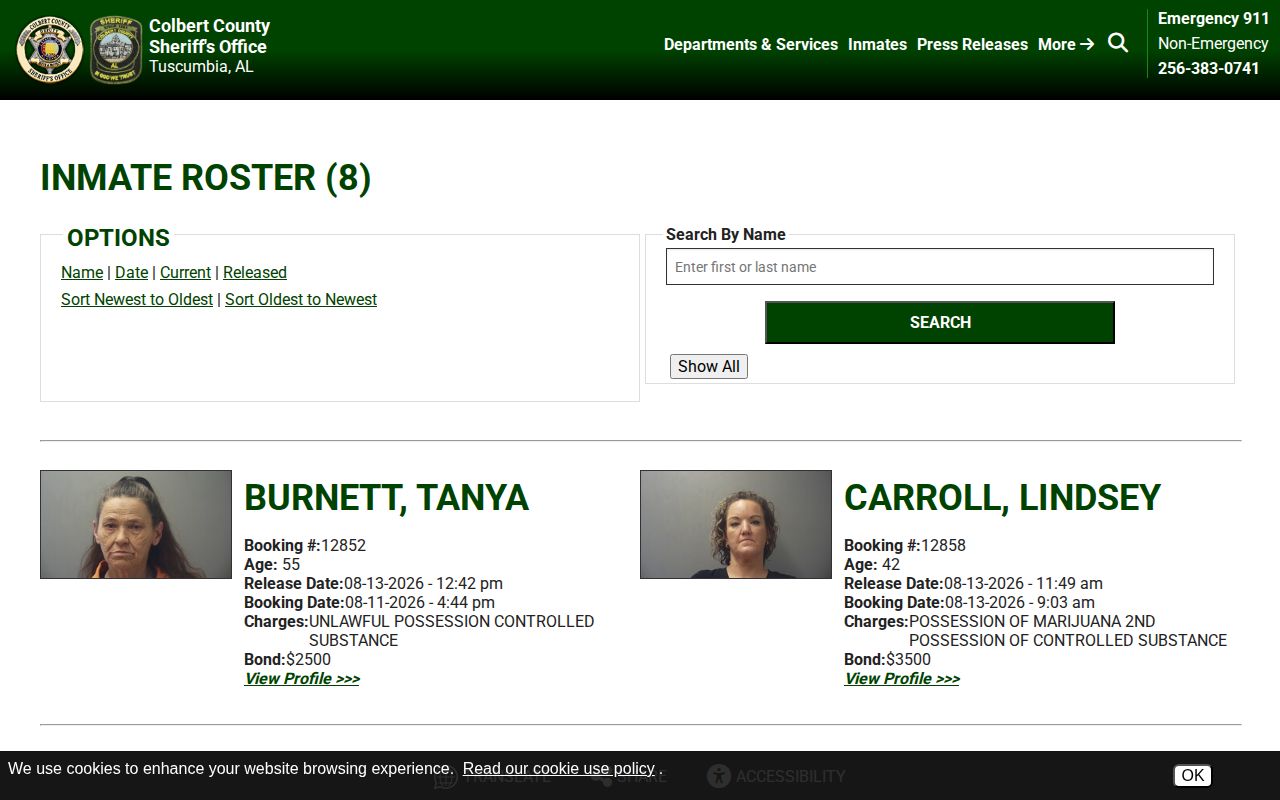
Task: Select booking number 12852 text
Action: tap(343, 545)
